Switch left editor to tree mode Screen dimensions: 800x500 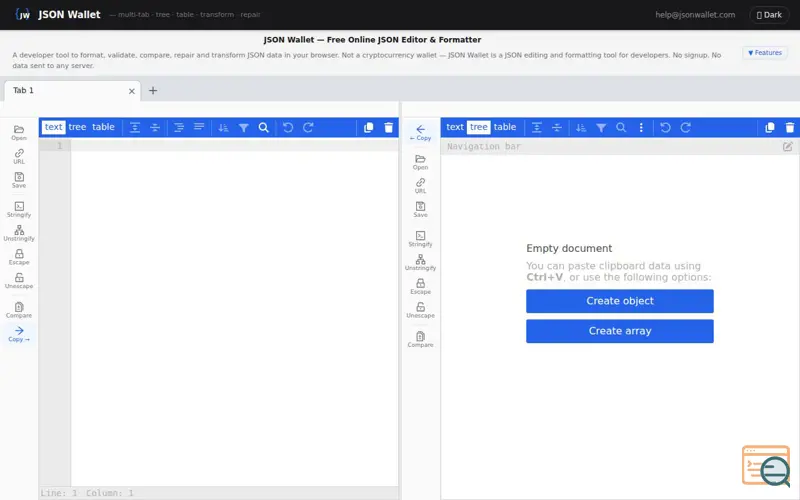click(x=77, y=127)
